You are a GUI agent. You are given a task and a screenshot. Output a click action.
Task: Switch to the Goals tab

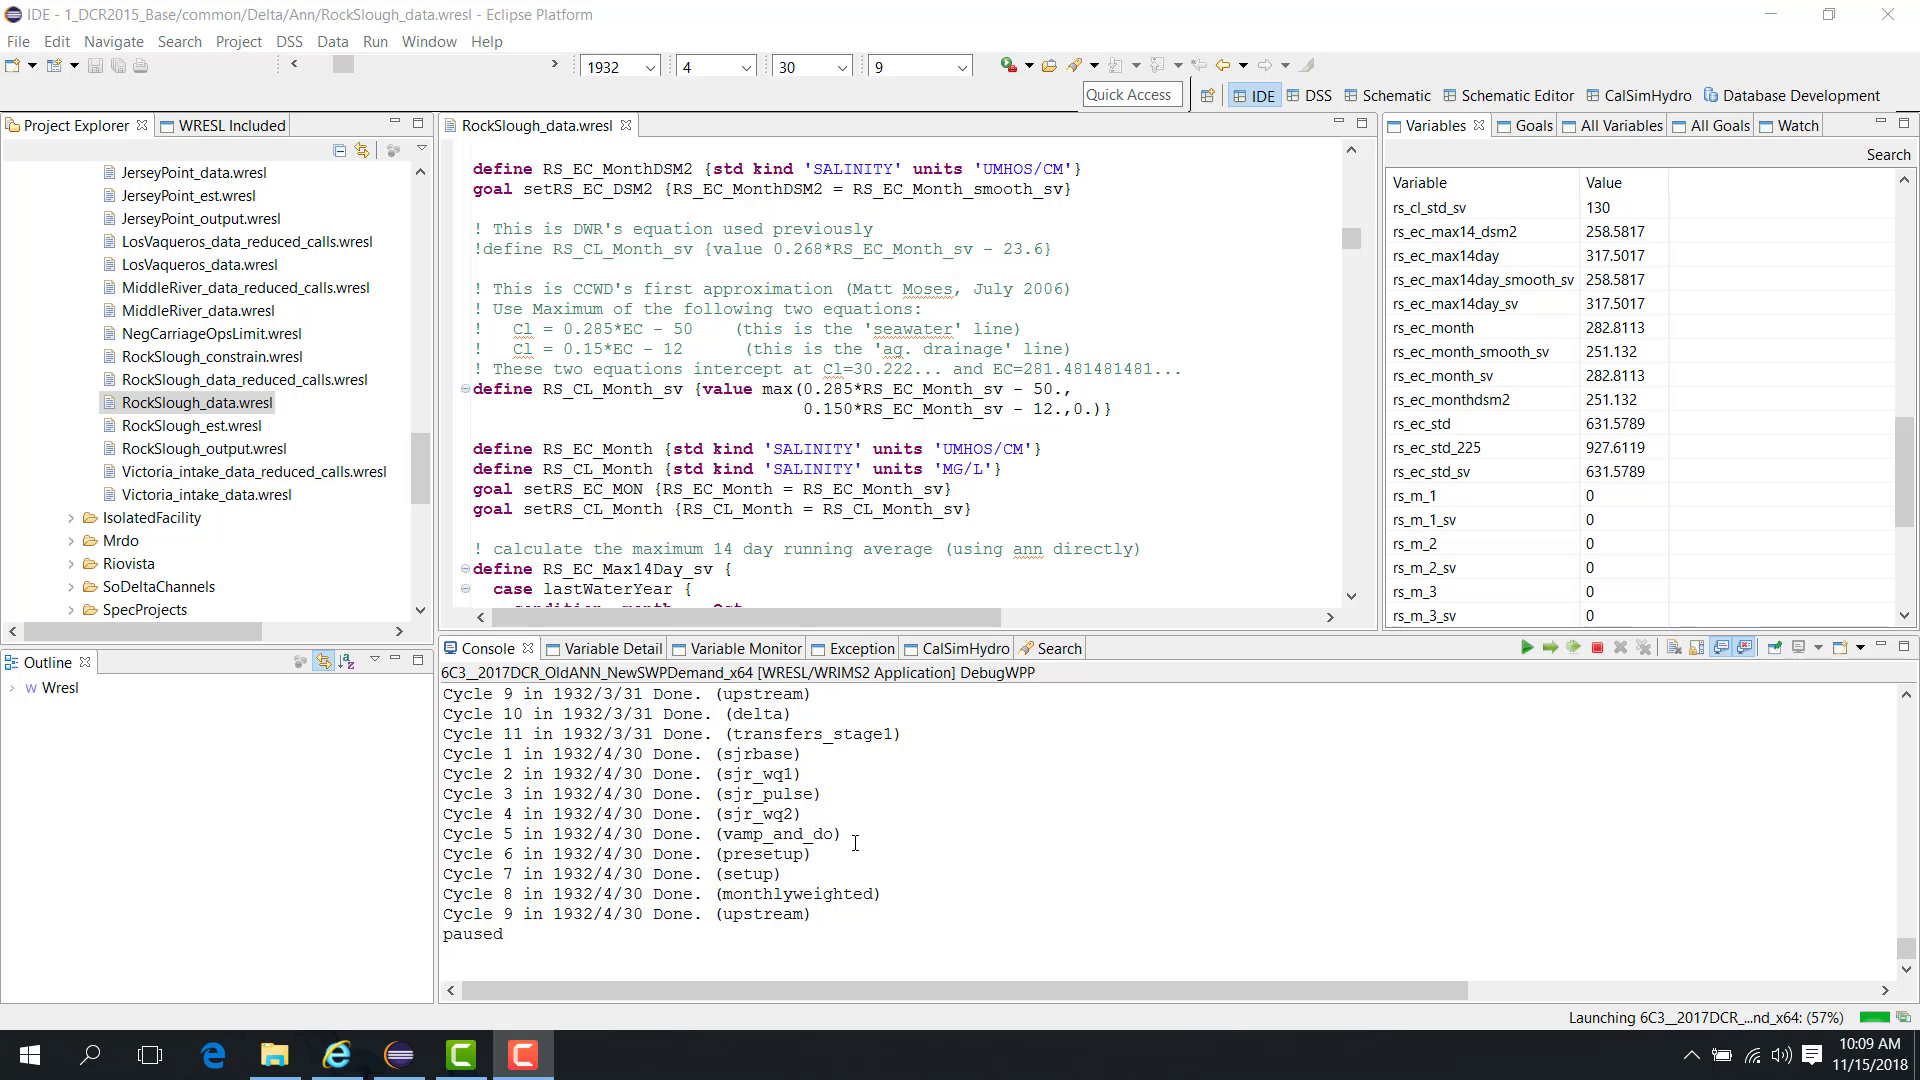point(1524,125)
